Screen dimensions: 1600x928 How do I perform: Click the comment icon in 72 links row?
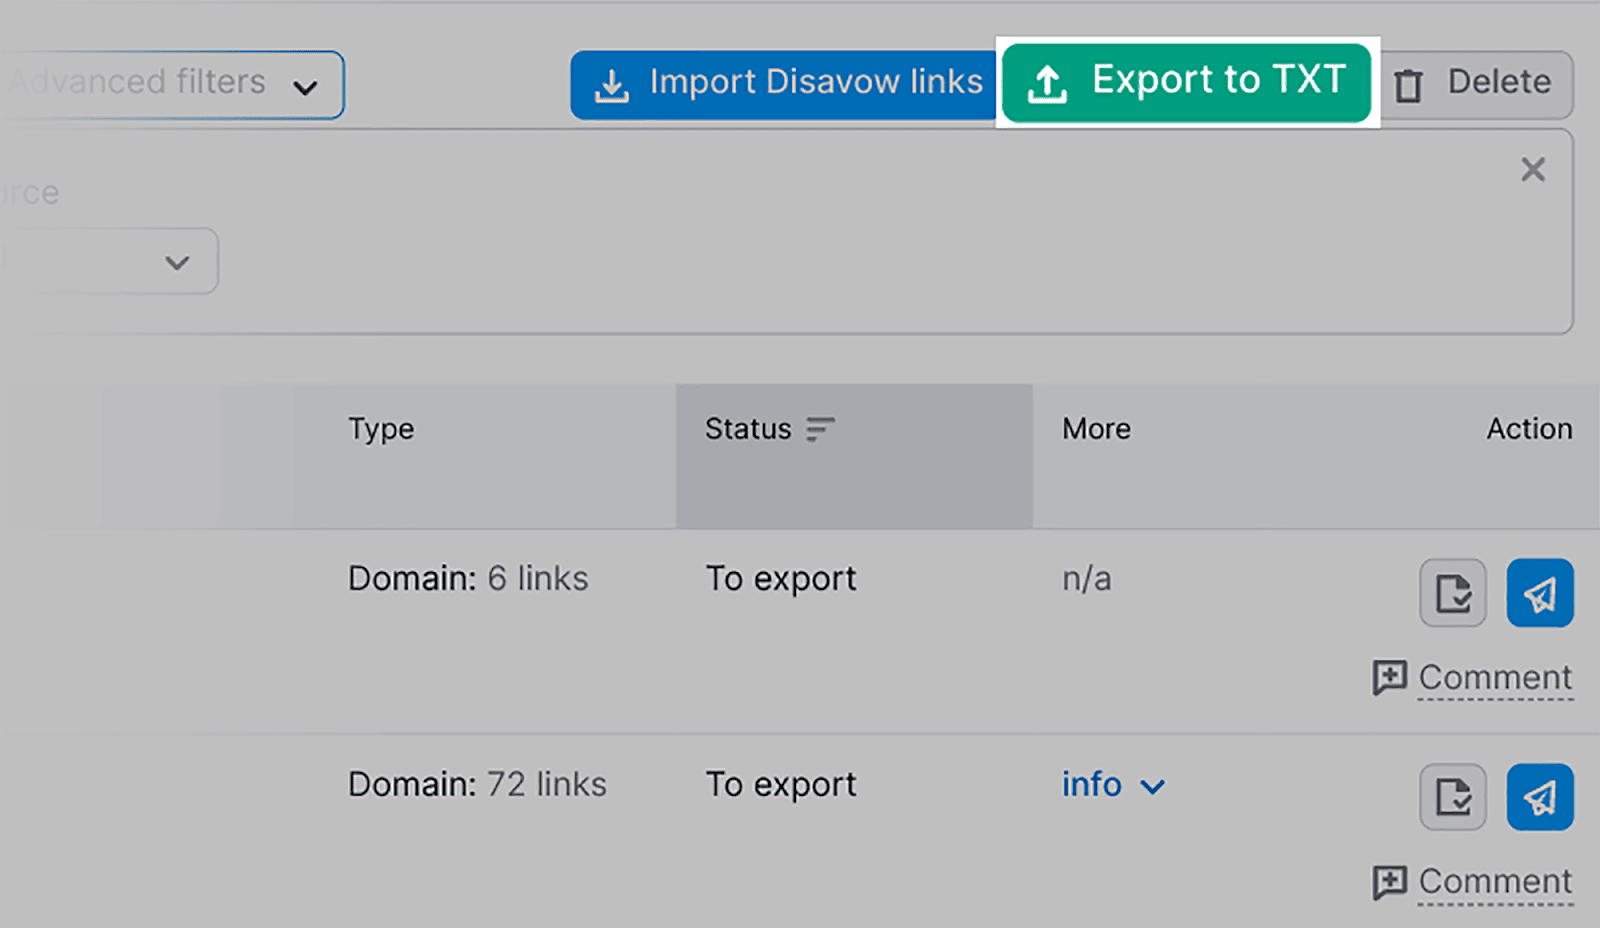click(1389, 882)
